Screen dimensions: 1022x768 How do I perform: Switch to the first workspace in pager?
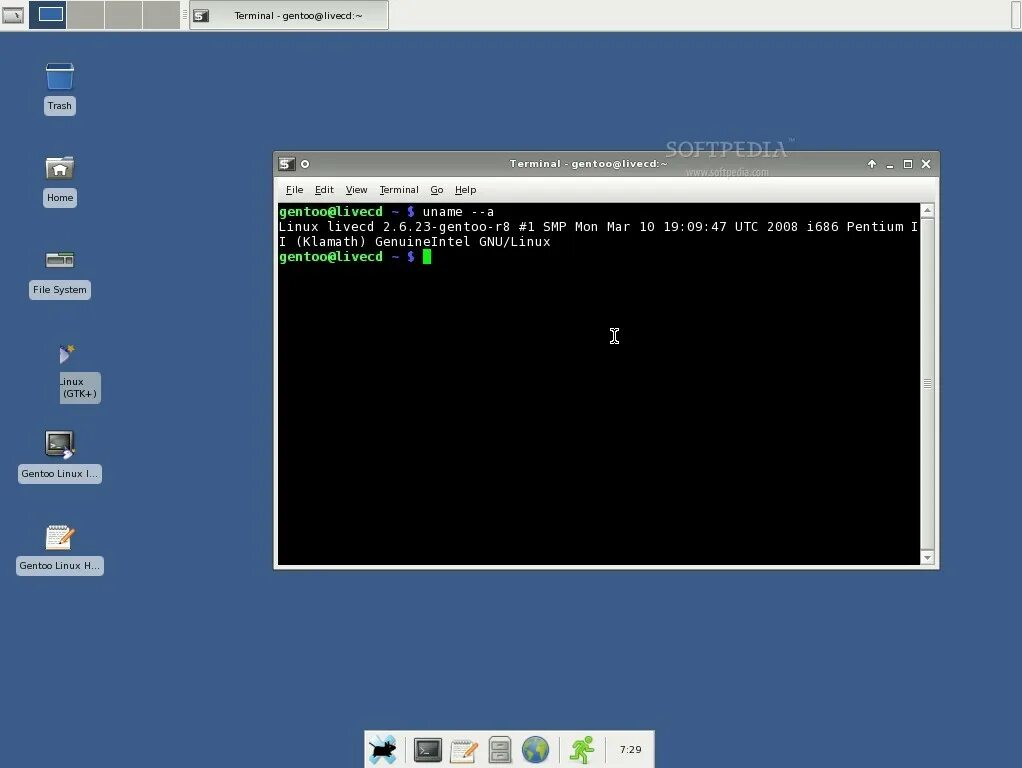(50, 14)
